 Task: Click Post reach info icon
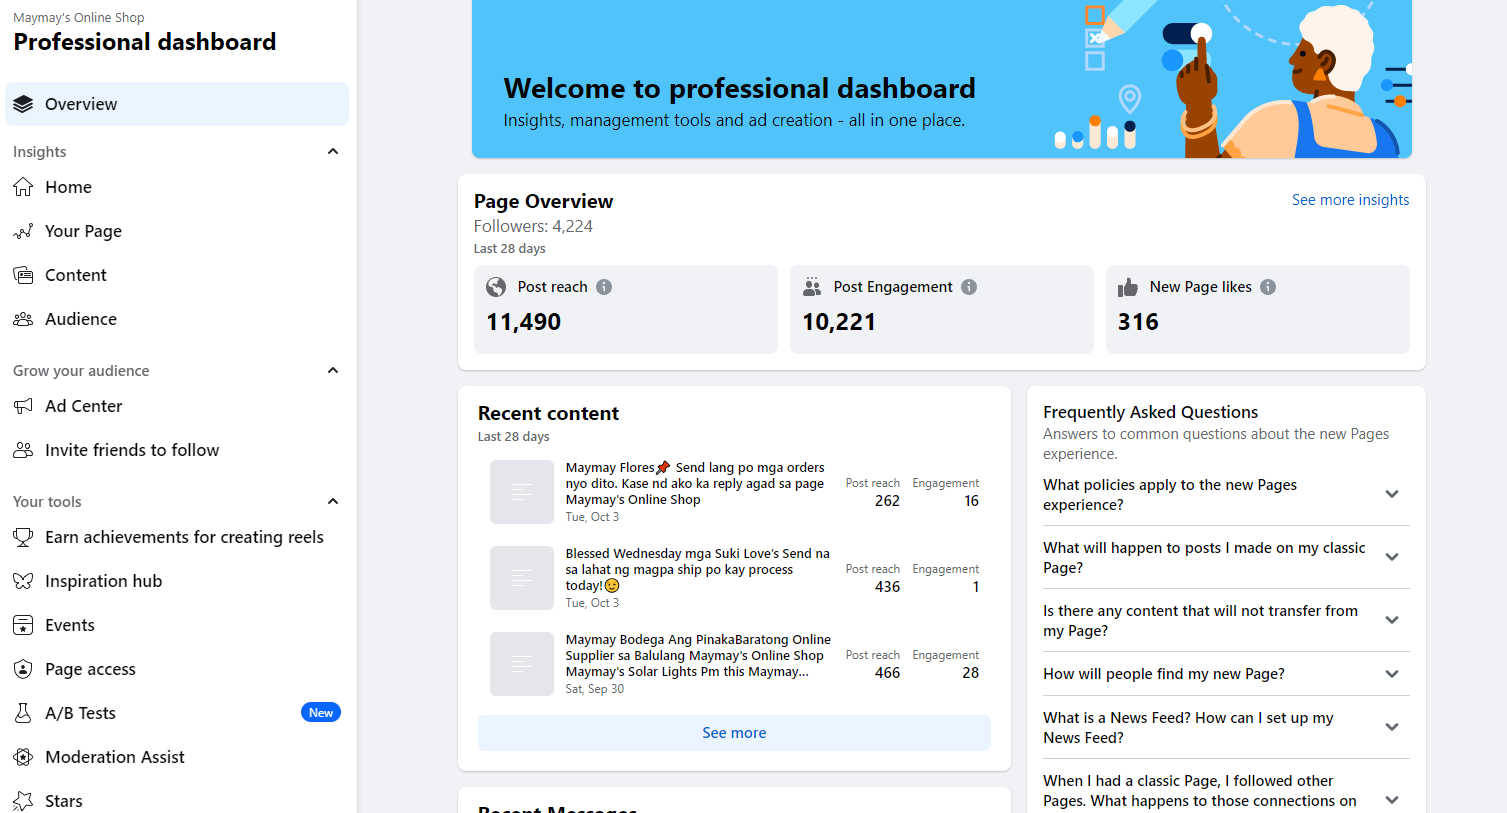click(x=604, y=287)
